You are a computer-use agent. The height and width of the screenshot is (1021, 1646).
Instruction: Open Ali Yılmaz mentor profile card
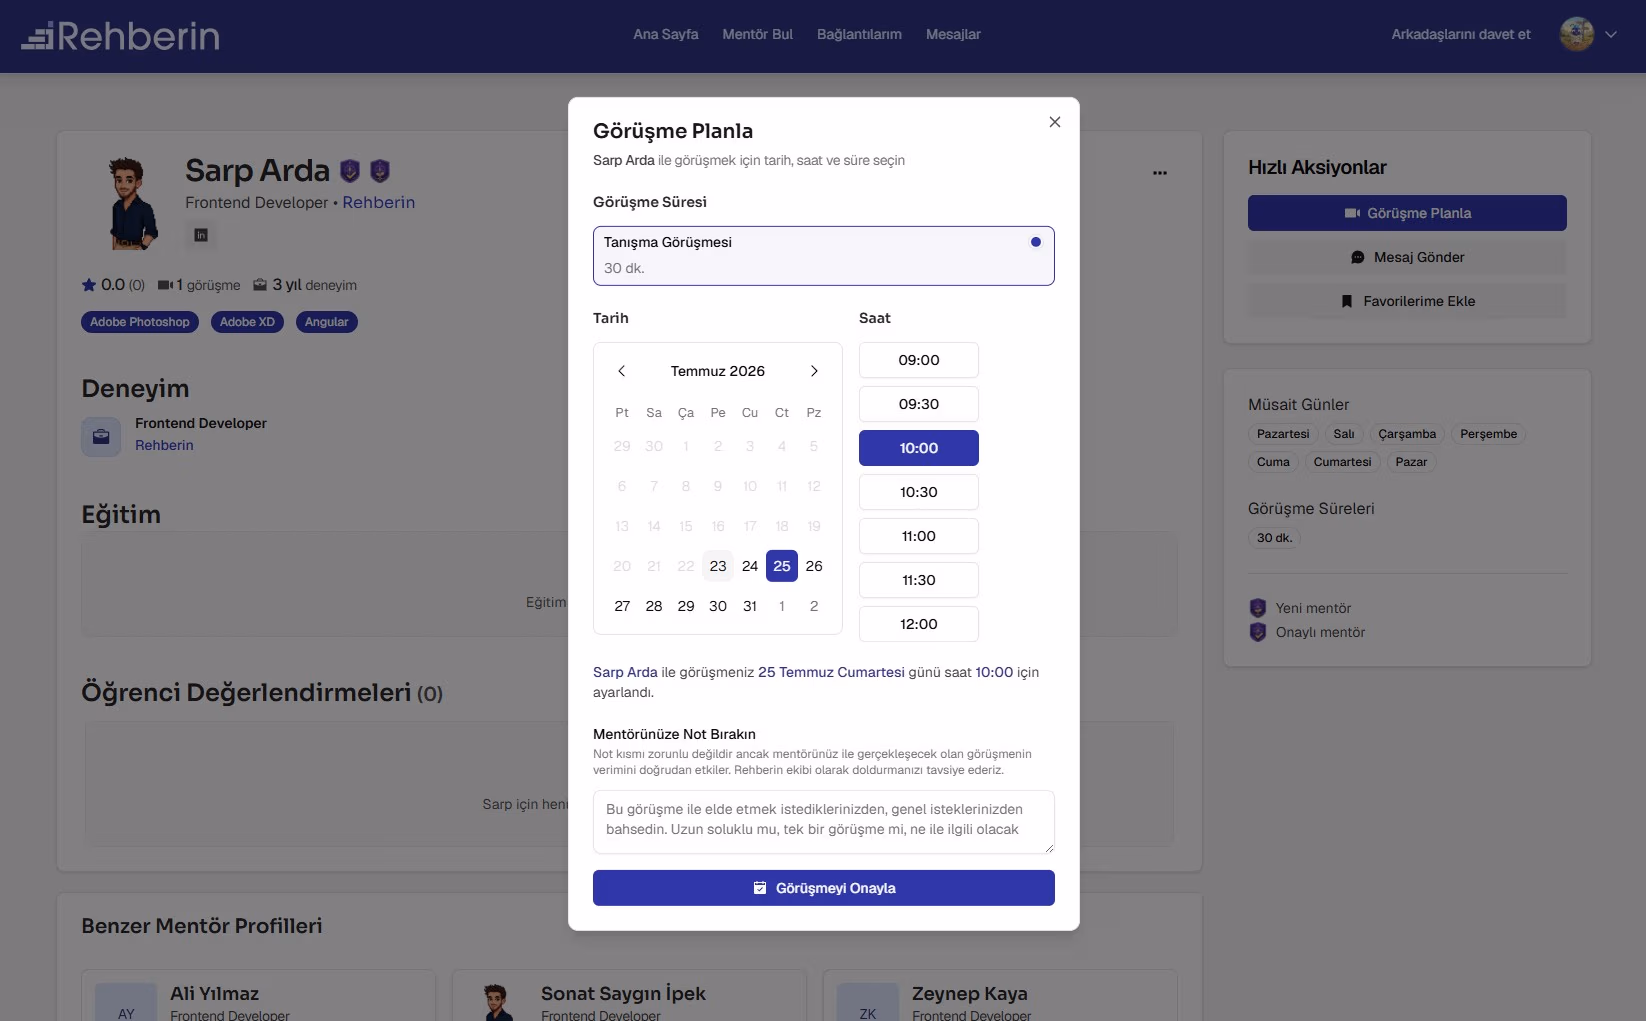coord(258,996)
